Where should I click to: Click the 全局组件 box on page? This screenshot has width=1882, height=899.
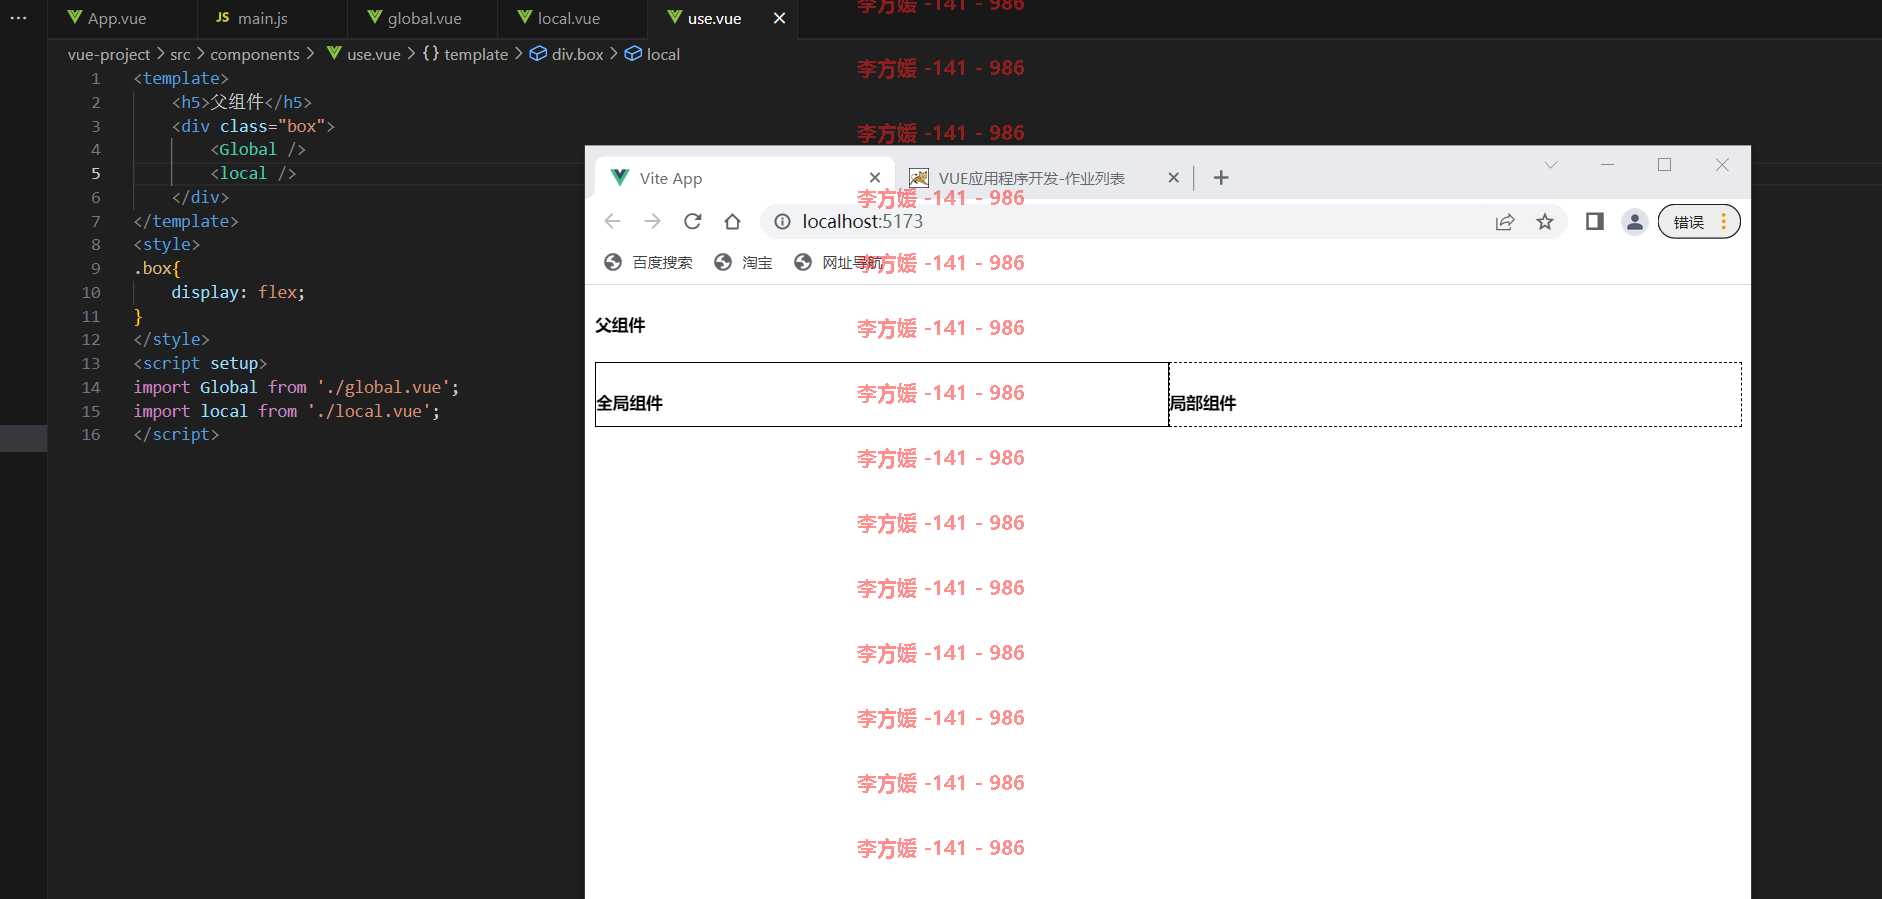click(882, 394)
